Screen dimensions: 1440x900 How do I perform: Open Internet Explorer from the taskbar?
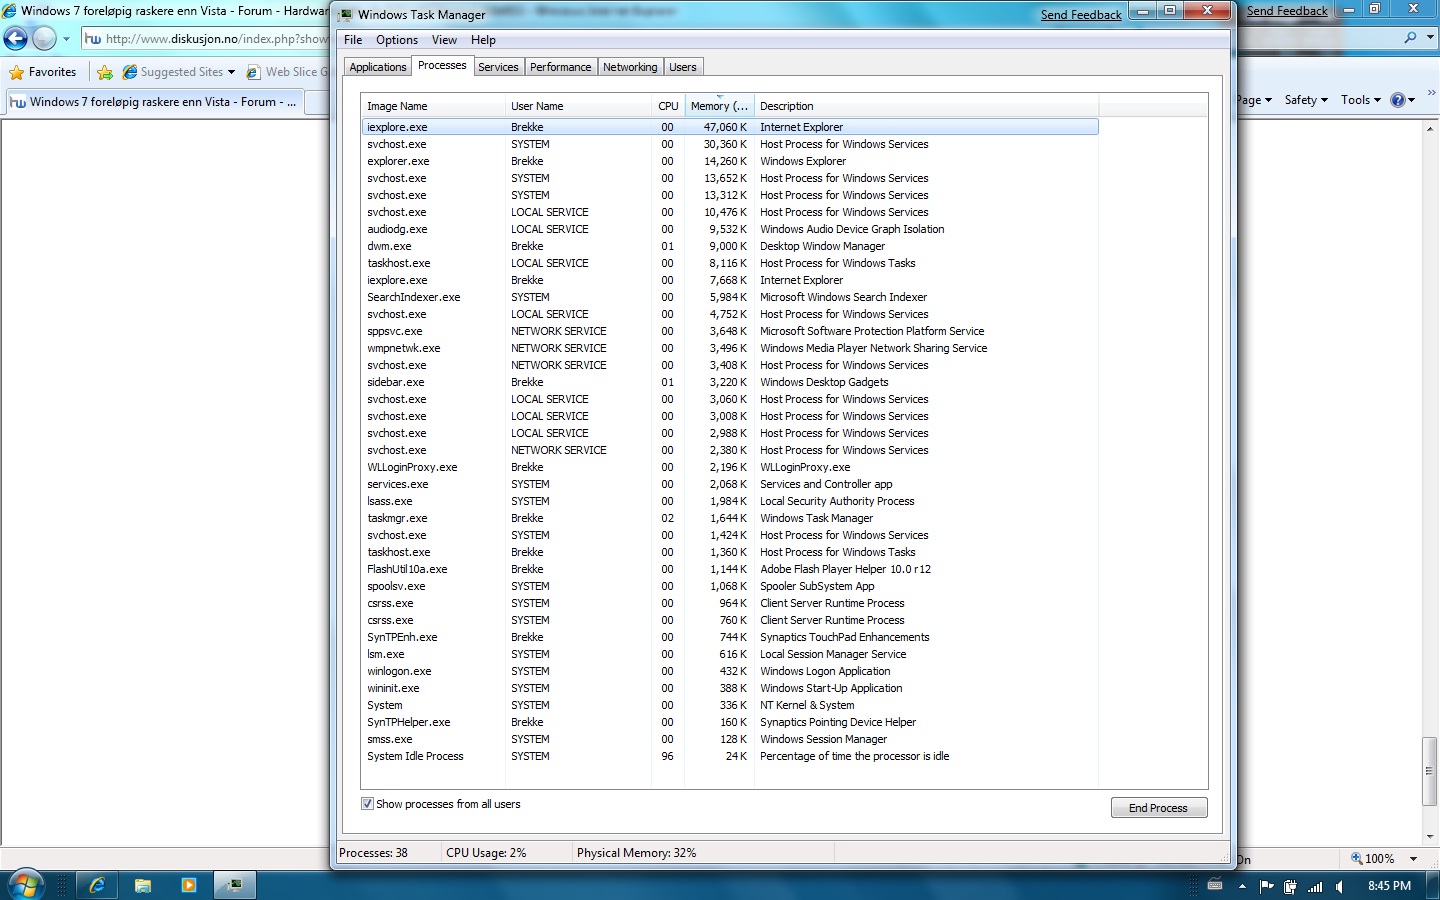pos(97,885)
